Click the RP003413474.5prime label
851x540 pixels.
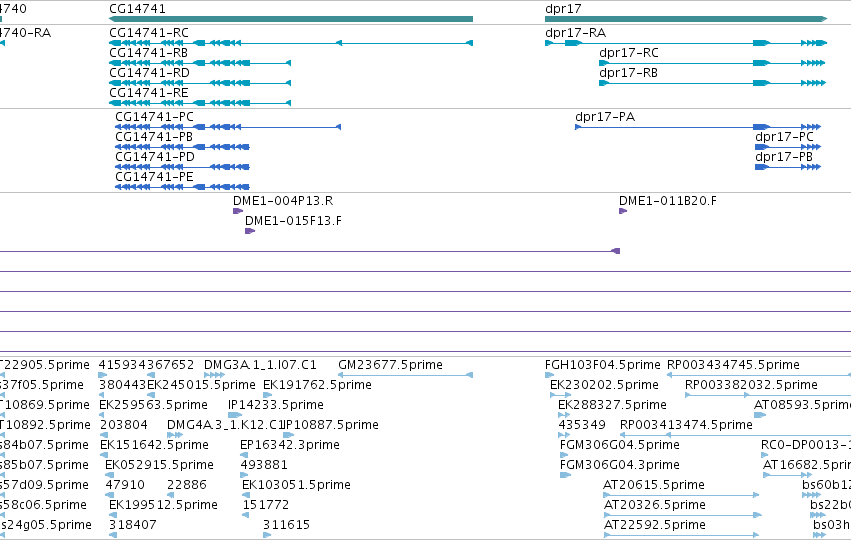coord(686,425)
